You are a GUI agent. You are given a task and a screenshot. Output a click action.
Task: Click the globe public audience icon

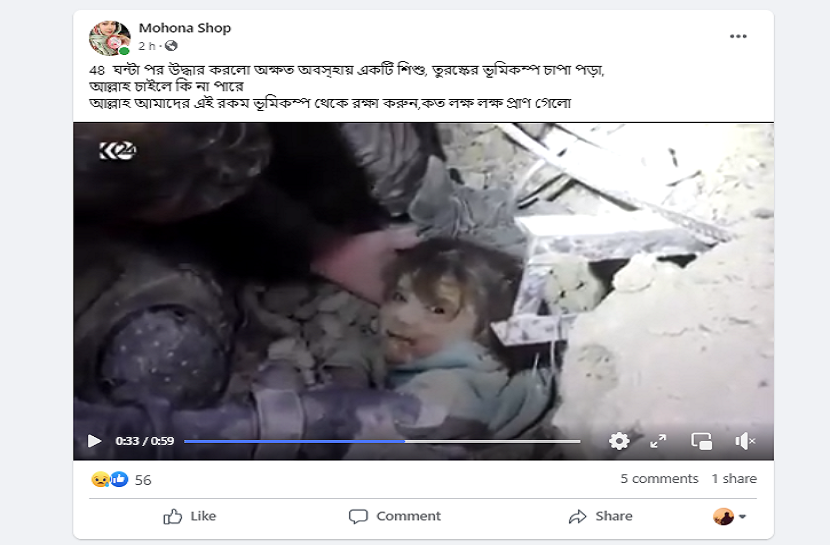pyautogui.click(x=171, y=46)
